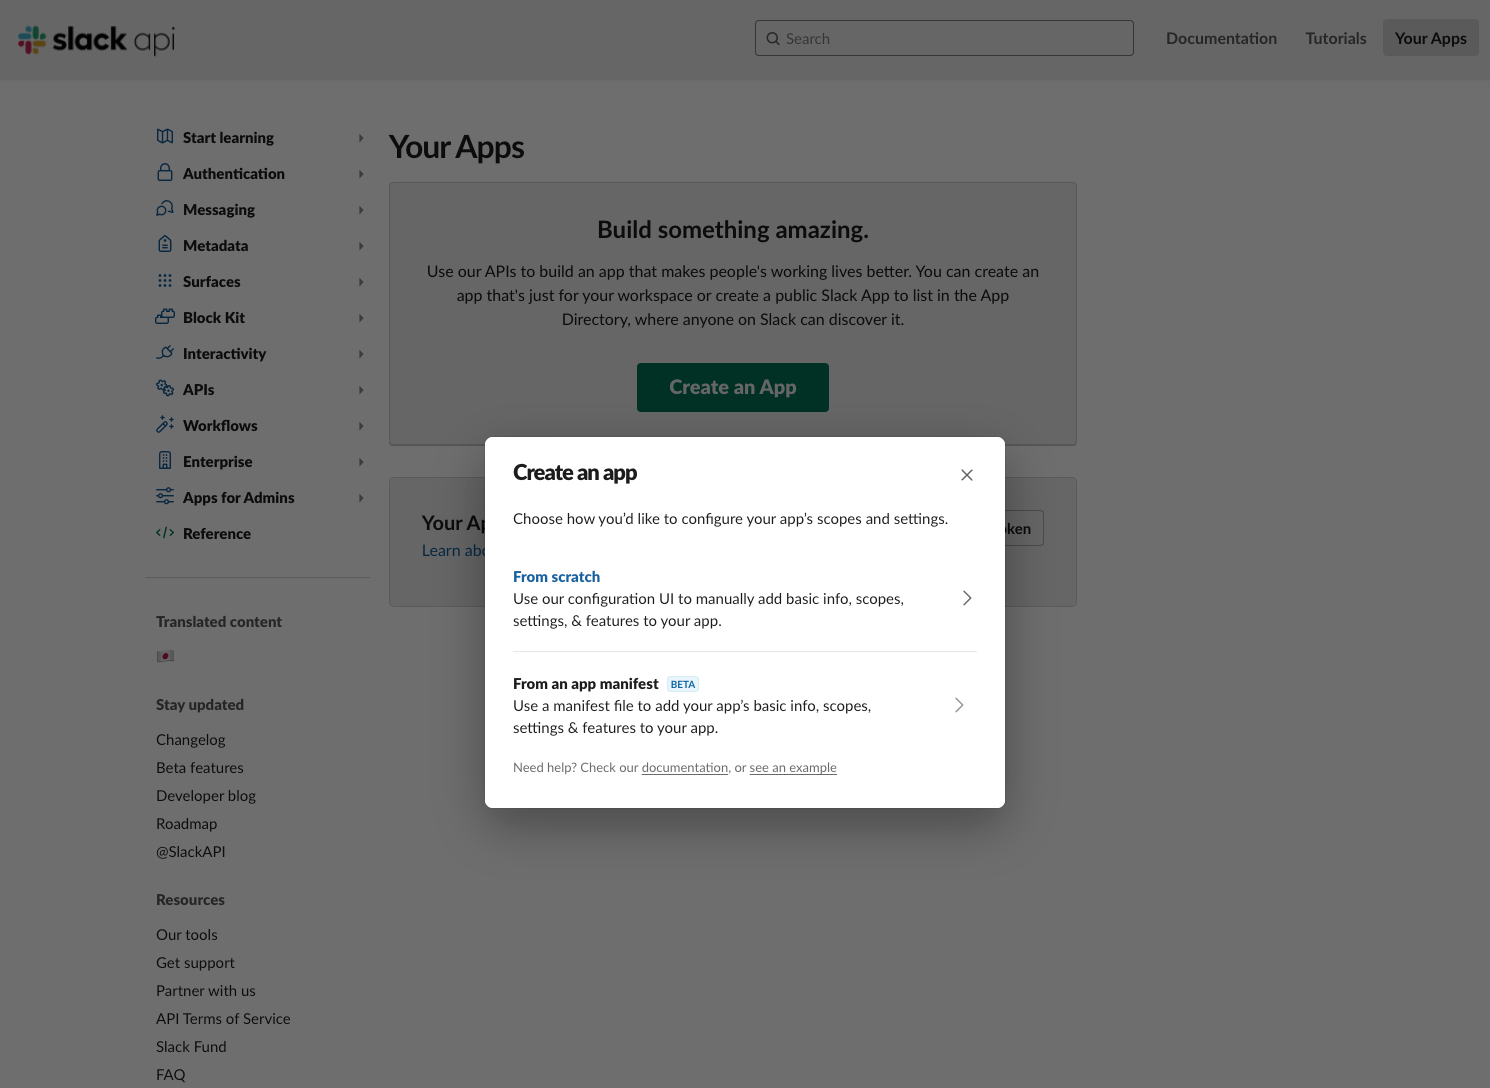The height and width of the screenshot is (1088, 1490).
Task: Click the Messaging chat bubble icon
Action: pos(165,209)
